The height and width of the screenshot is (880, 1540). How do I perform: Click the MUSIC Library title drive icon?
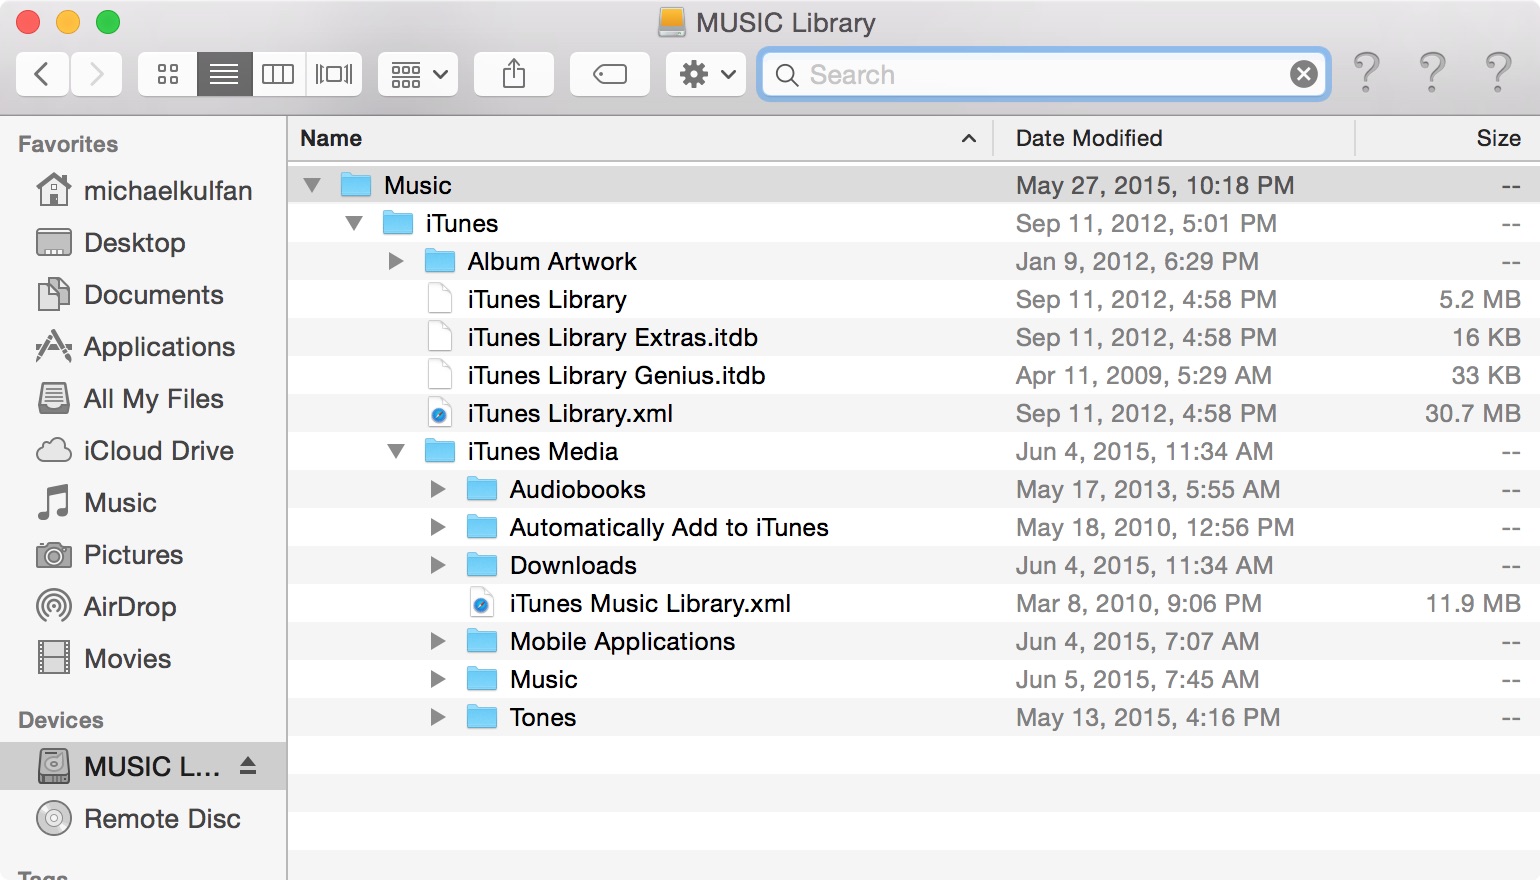point(672,22)
